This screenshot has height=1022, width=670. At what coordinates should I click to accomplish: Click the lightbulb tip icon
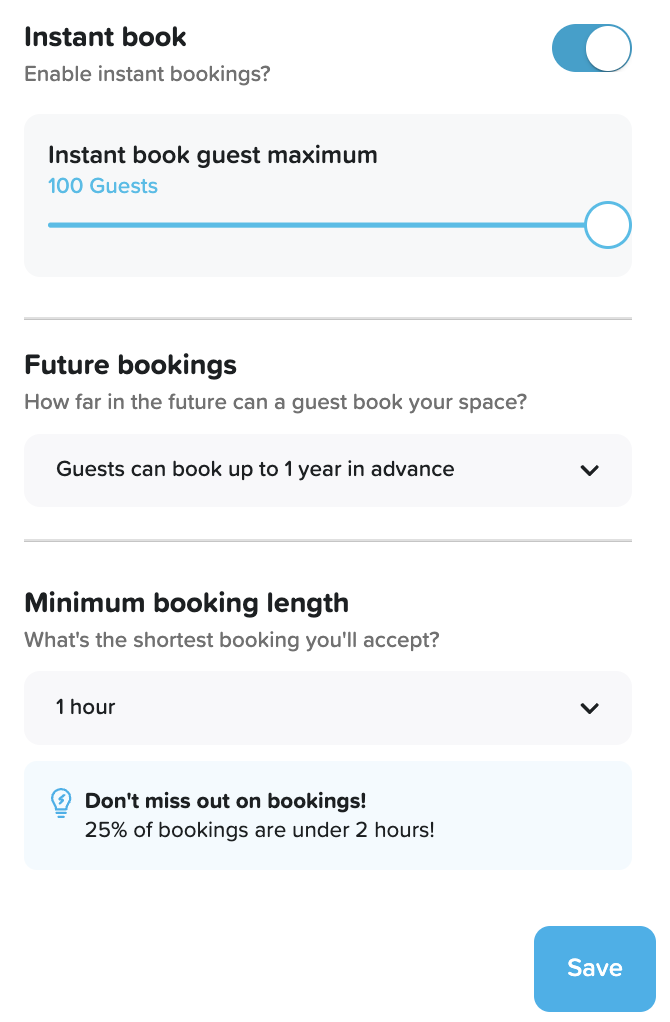pos(61,801)
